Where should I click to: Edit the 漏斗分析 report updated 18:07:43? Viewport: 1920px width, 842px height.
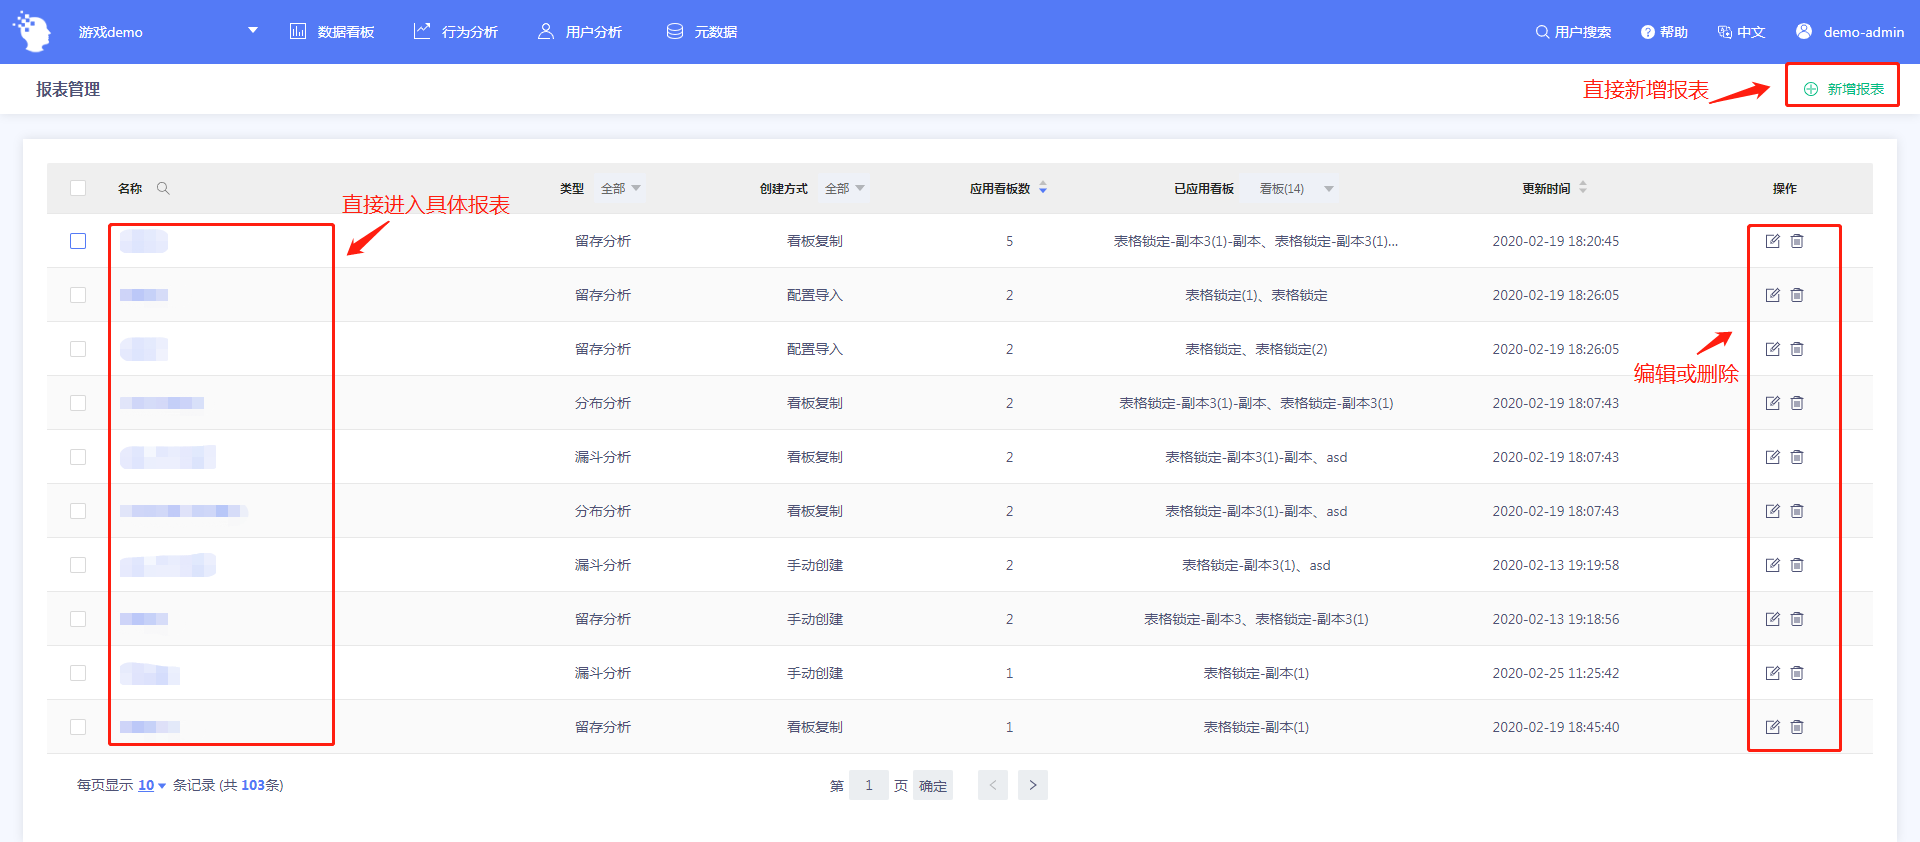pyautogui.click(x=1772, y=457)
